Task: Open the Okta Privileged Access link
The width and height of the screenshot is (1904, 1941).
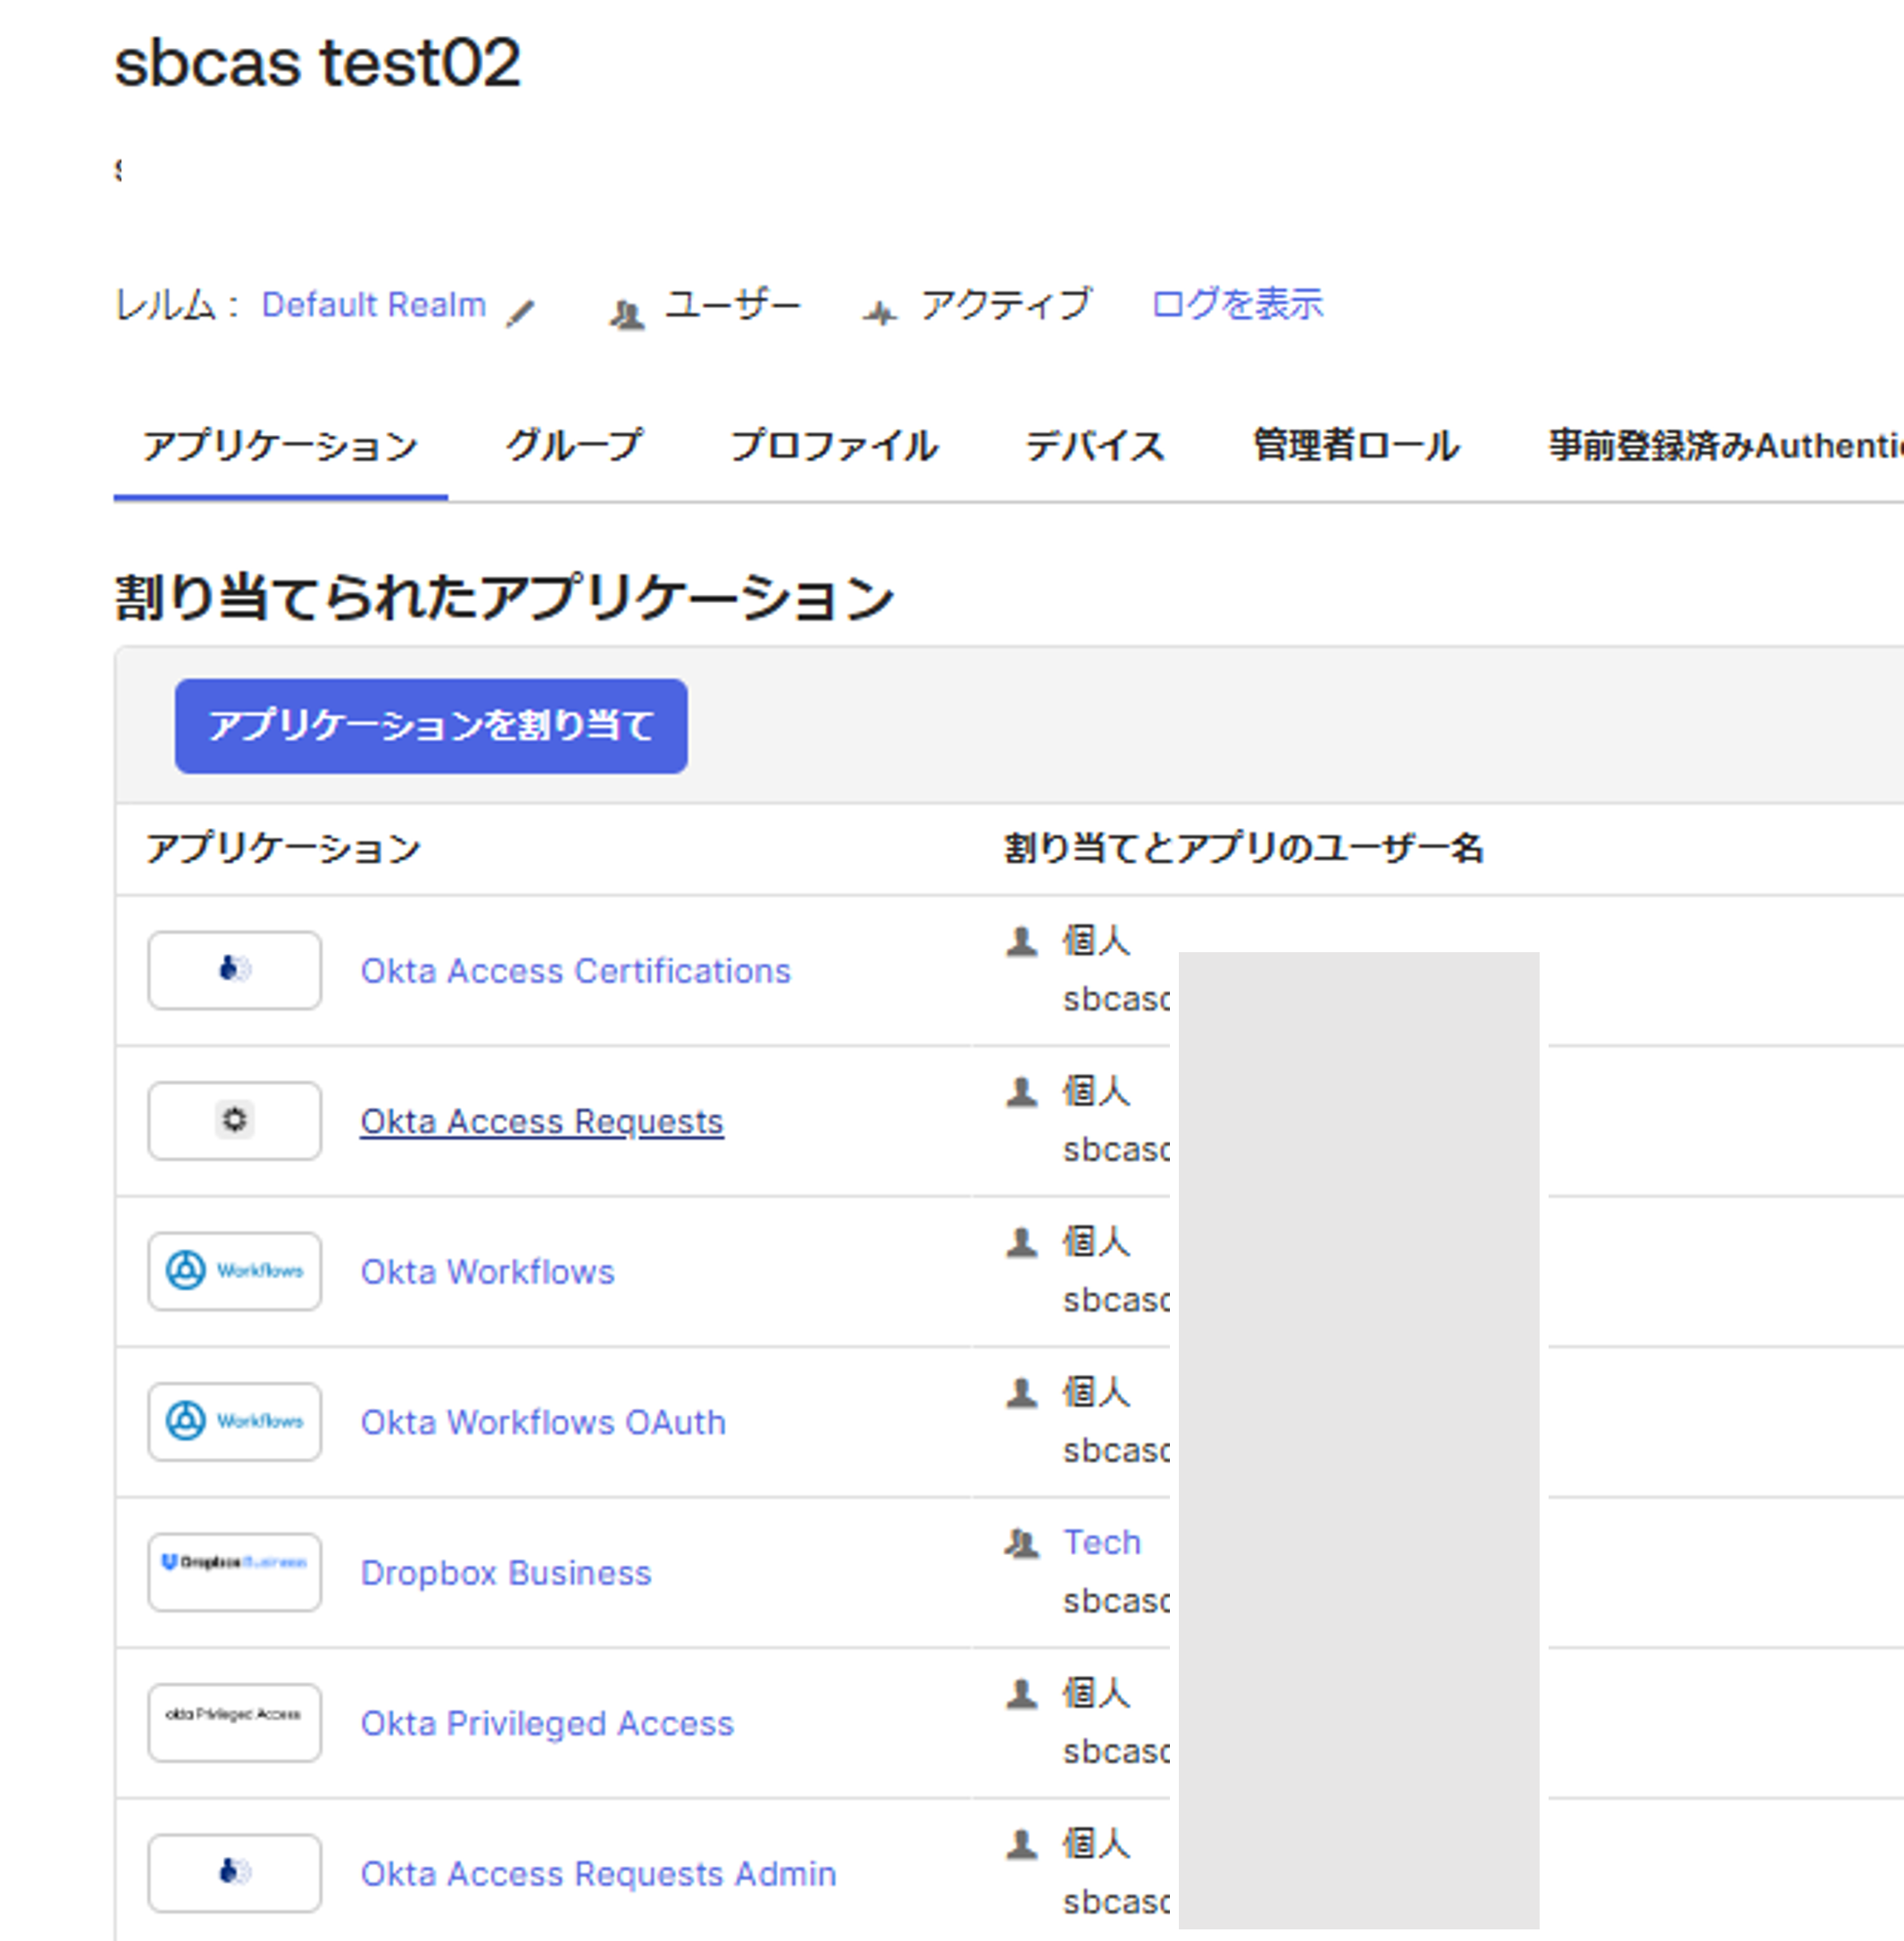Action: (547, 1723)
